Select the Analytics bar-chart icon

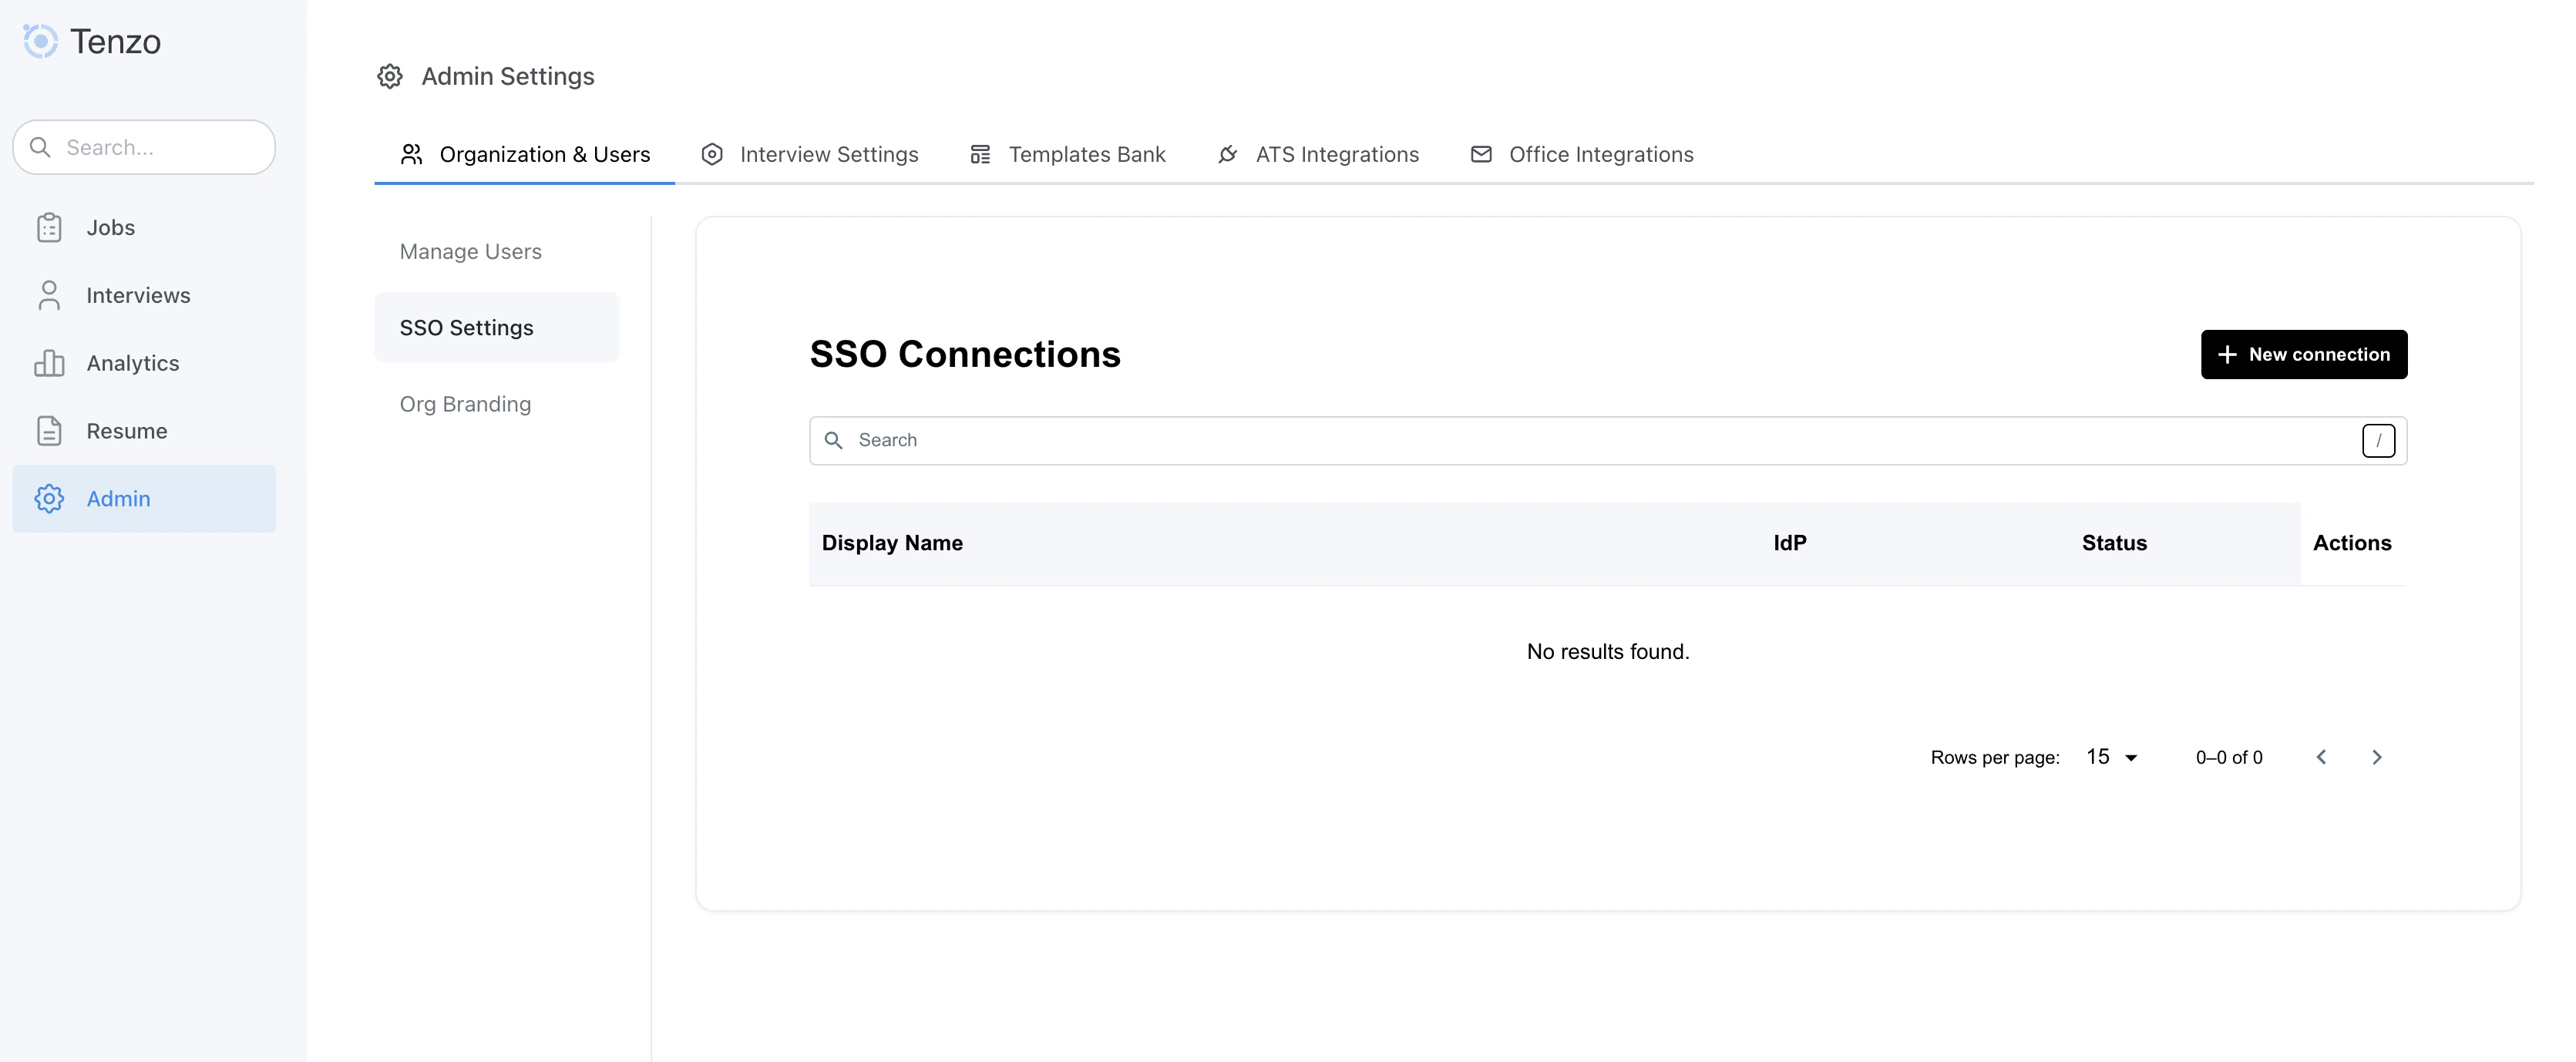click(x=49, y=363)
